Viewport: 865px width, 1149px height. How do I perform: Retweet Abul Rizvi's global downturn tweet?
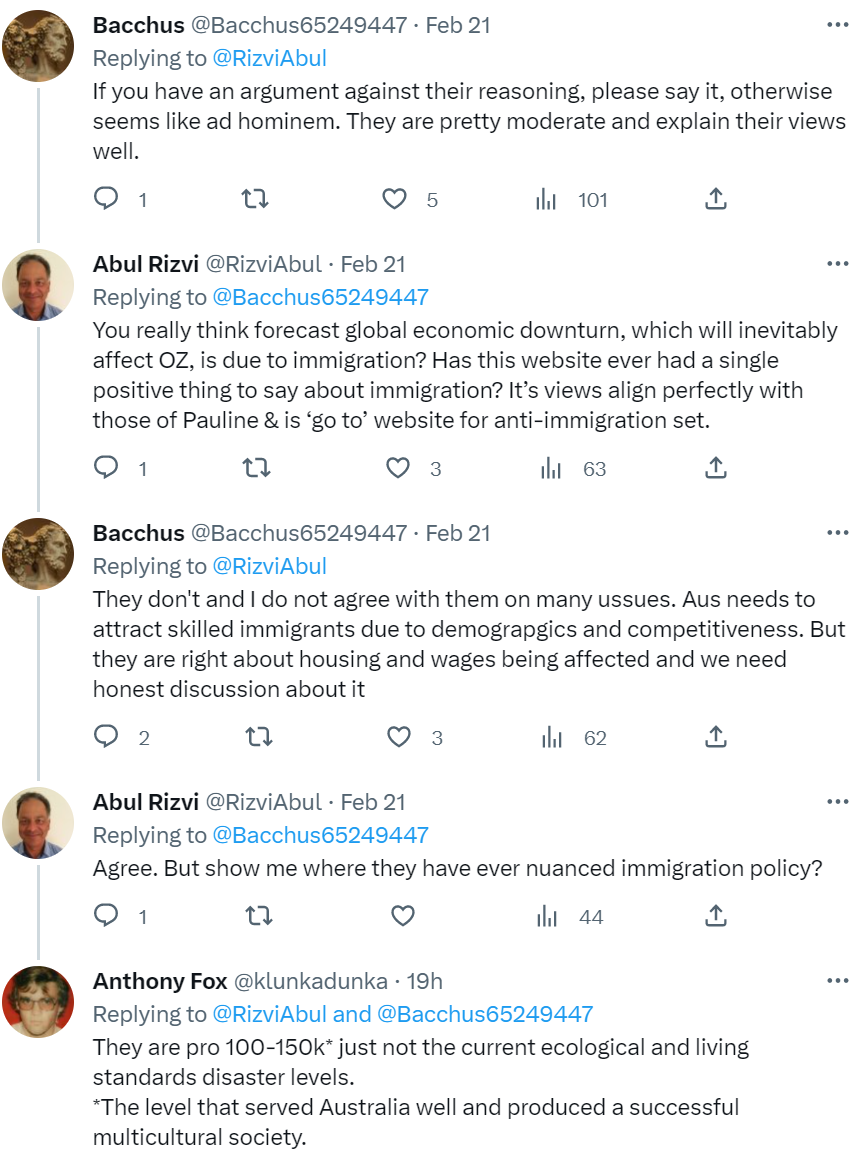point(256,468)
